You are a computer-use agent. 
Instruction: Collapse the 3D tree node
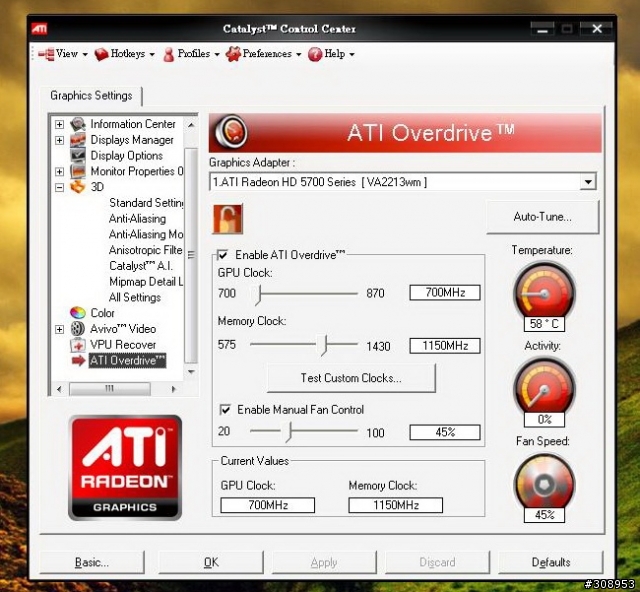[60, 187]
